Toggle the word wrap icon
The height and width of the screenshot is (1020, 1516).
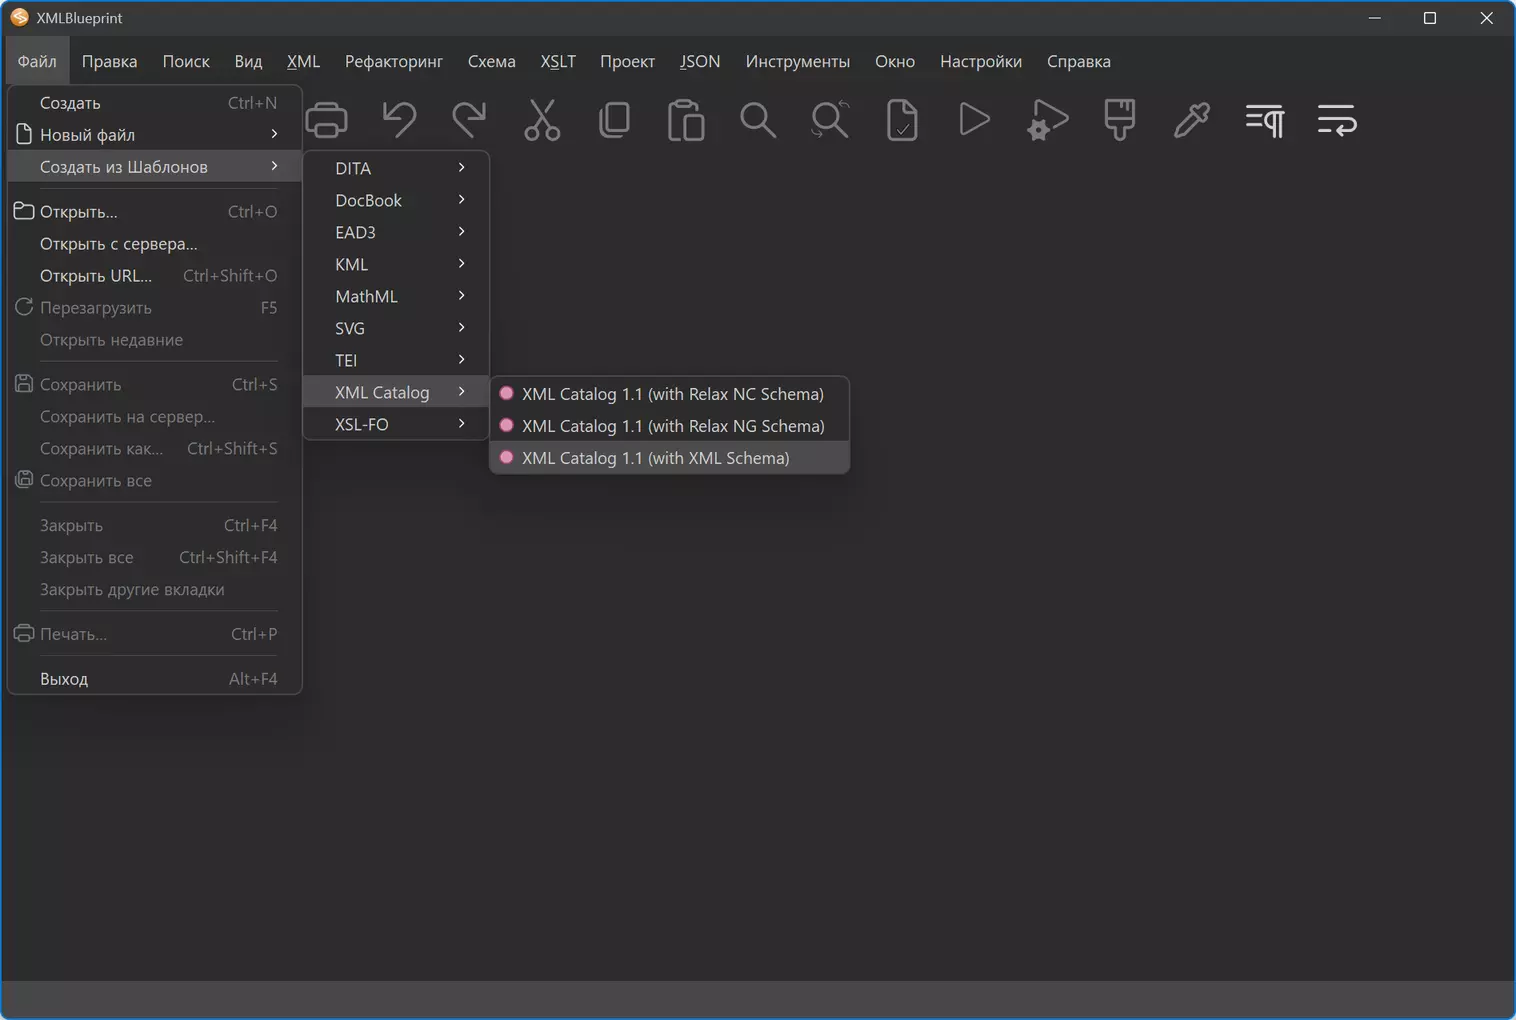point(1336,120)
